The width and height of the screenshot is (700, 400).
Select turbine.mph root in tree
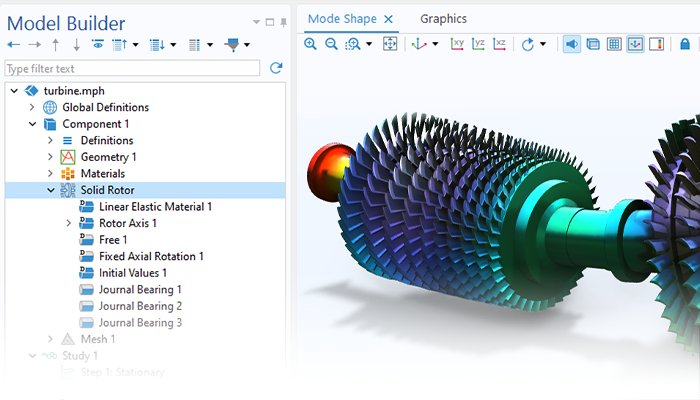coord(74,91)
